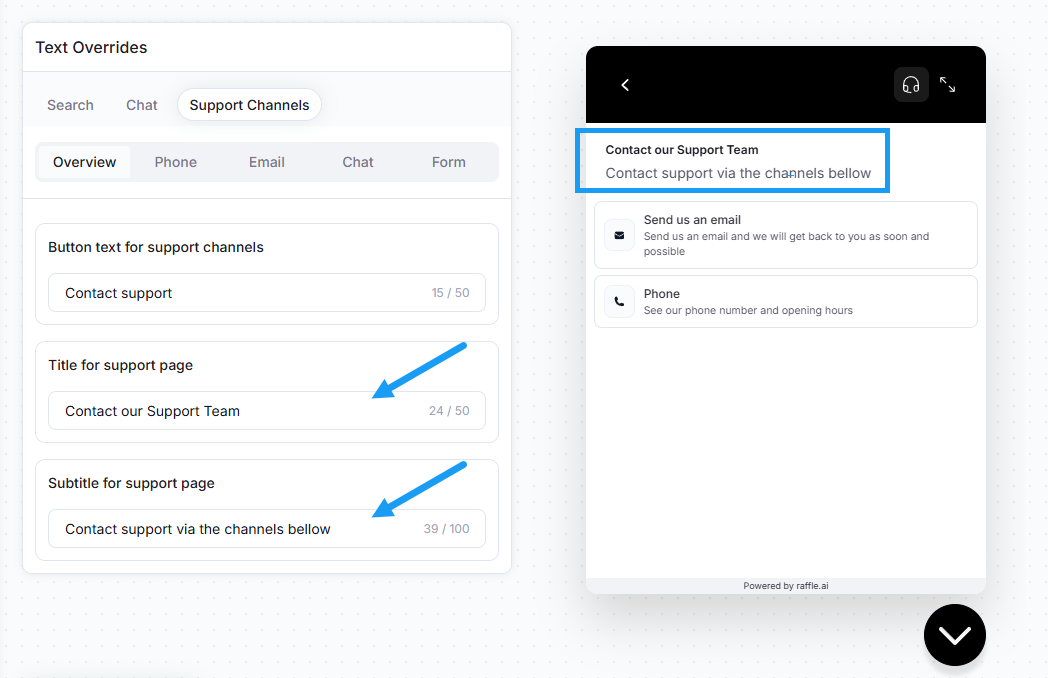
Task: Open the Overview sub-tab
Action: tap(84, 162)
